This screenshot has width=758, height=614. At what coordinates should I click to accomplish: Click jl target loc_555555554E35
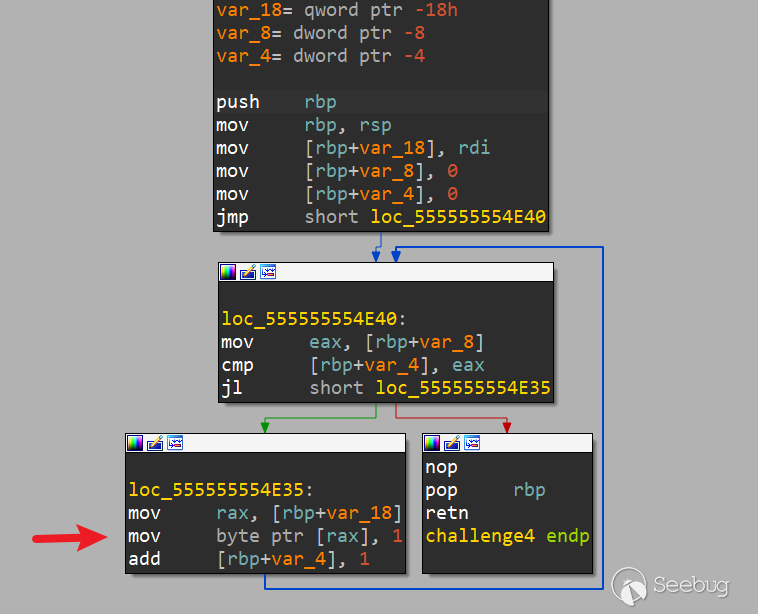pos(463,388)
